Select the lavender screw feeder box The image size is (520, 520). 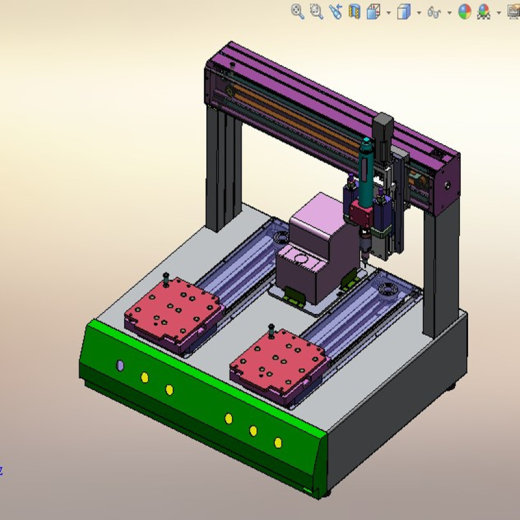(317, 247)
